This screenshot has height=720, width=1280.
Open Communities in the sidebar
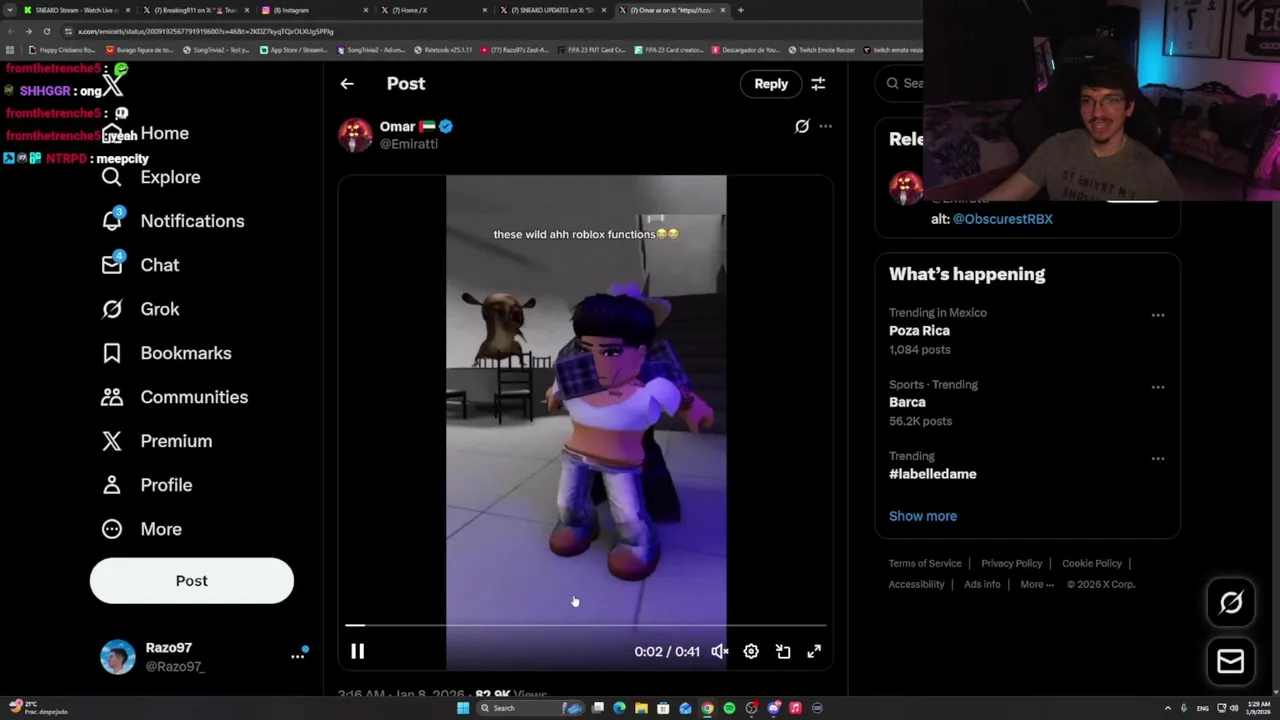pos(174,397)
